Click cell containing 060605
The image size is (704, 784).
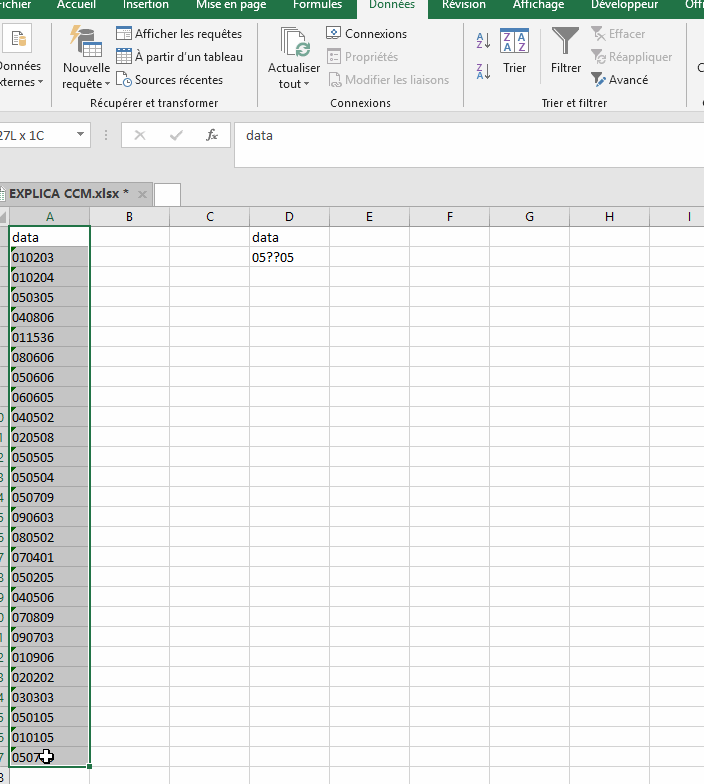click(x=50, y=397)
